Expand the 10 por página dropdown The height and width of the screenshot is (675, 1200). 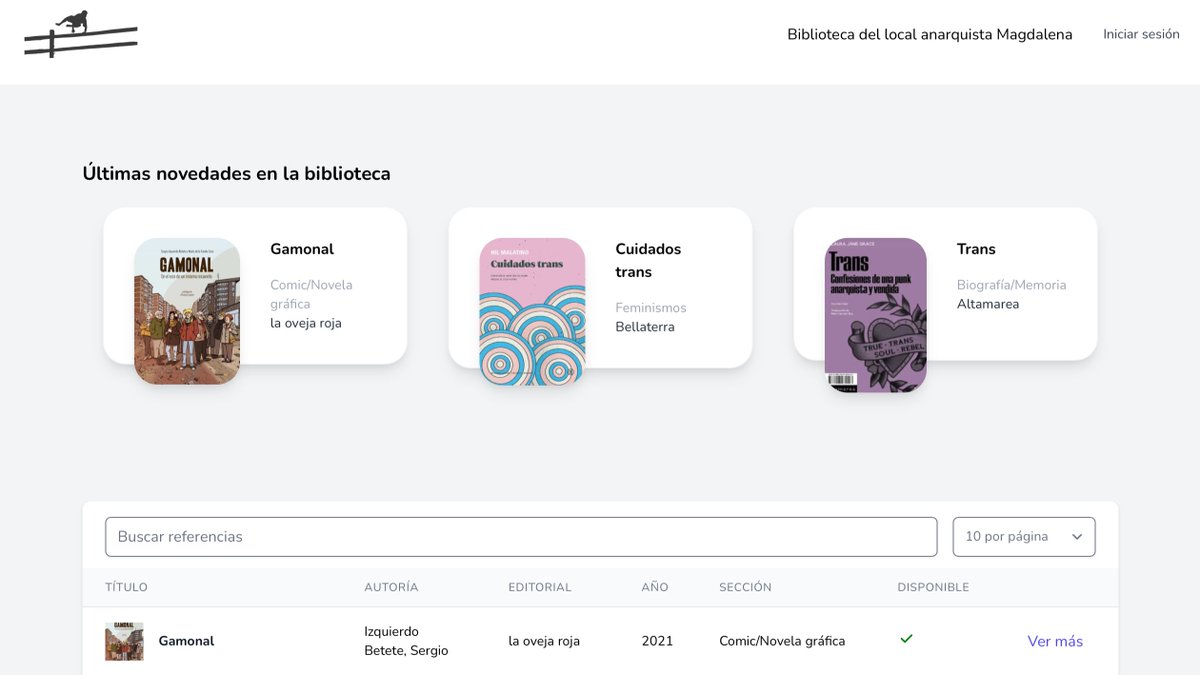pyautogui.click(x=1024, y=537)
